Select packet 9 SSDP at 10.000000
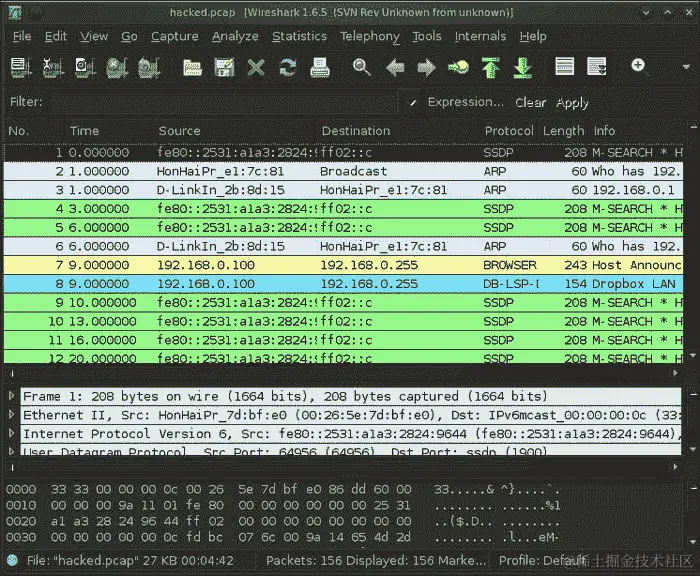 pos(343,303)
